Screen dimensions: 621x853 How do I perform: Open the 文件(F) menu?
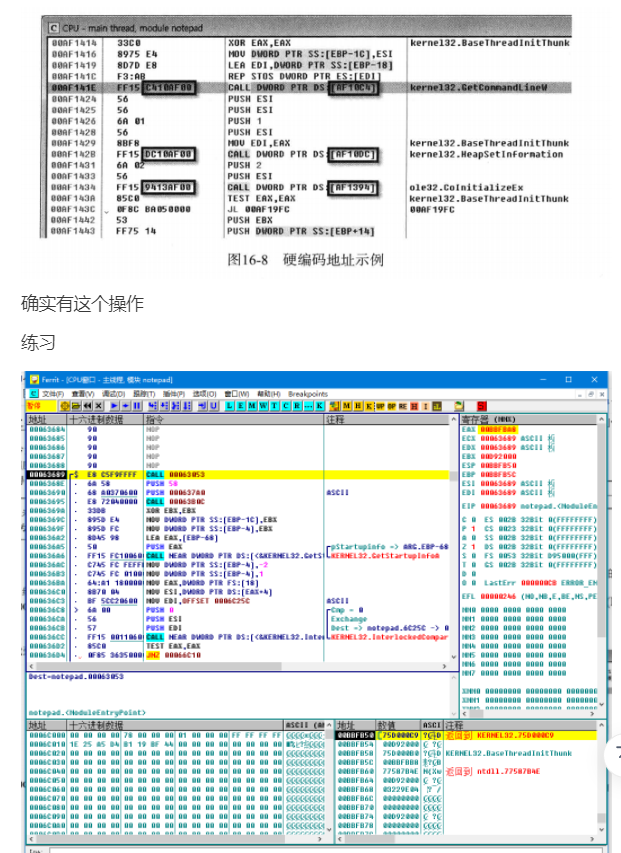point(53,393)
